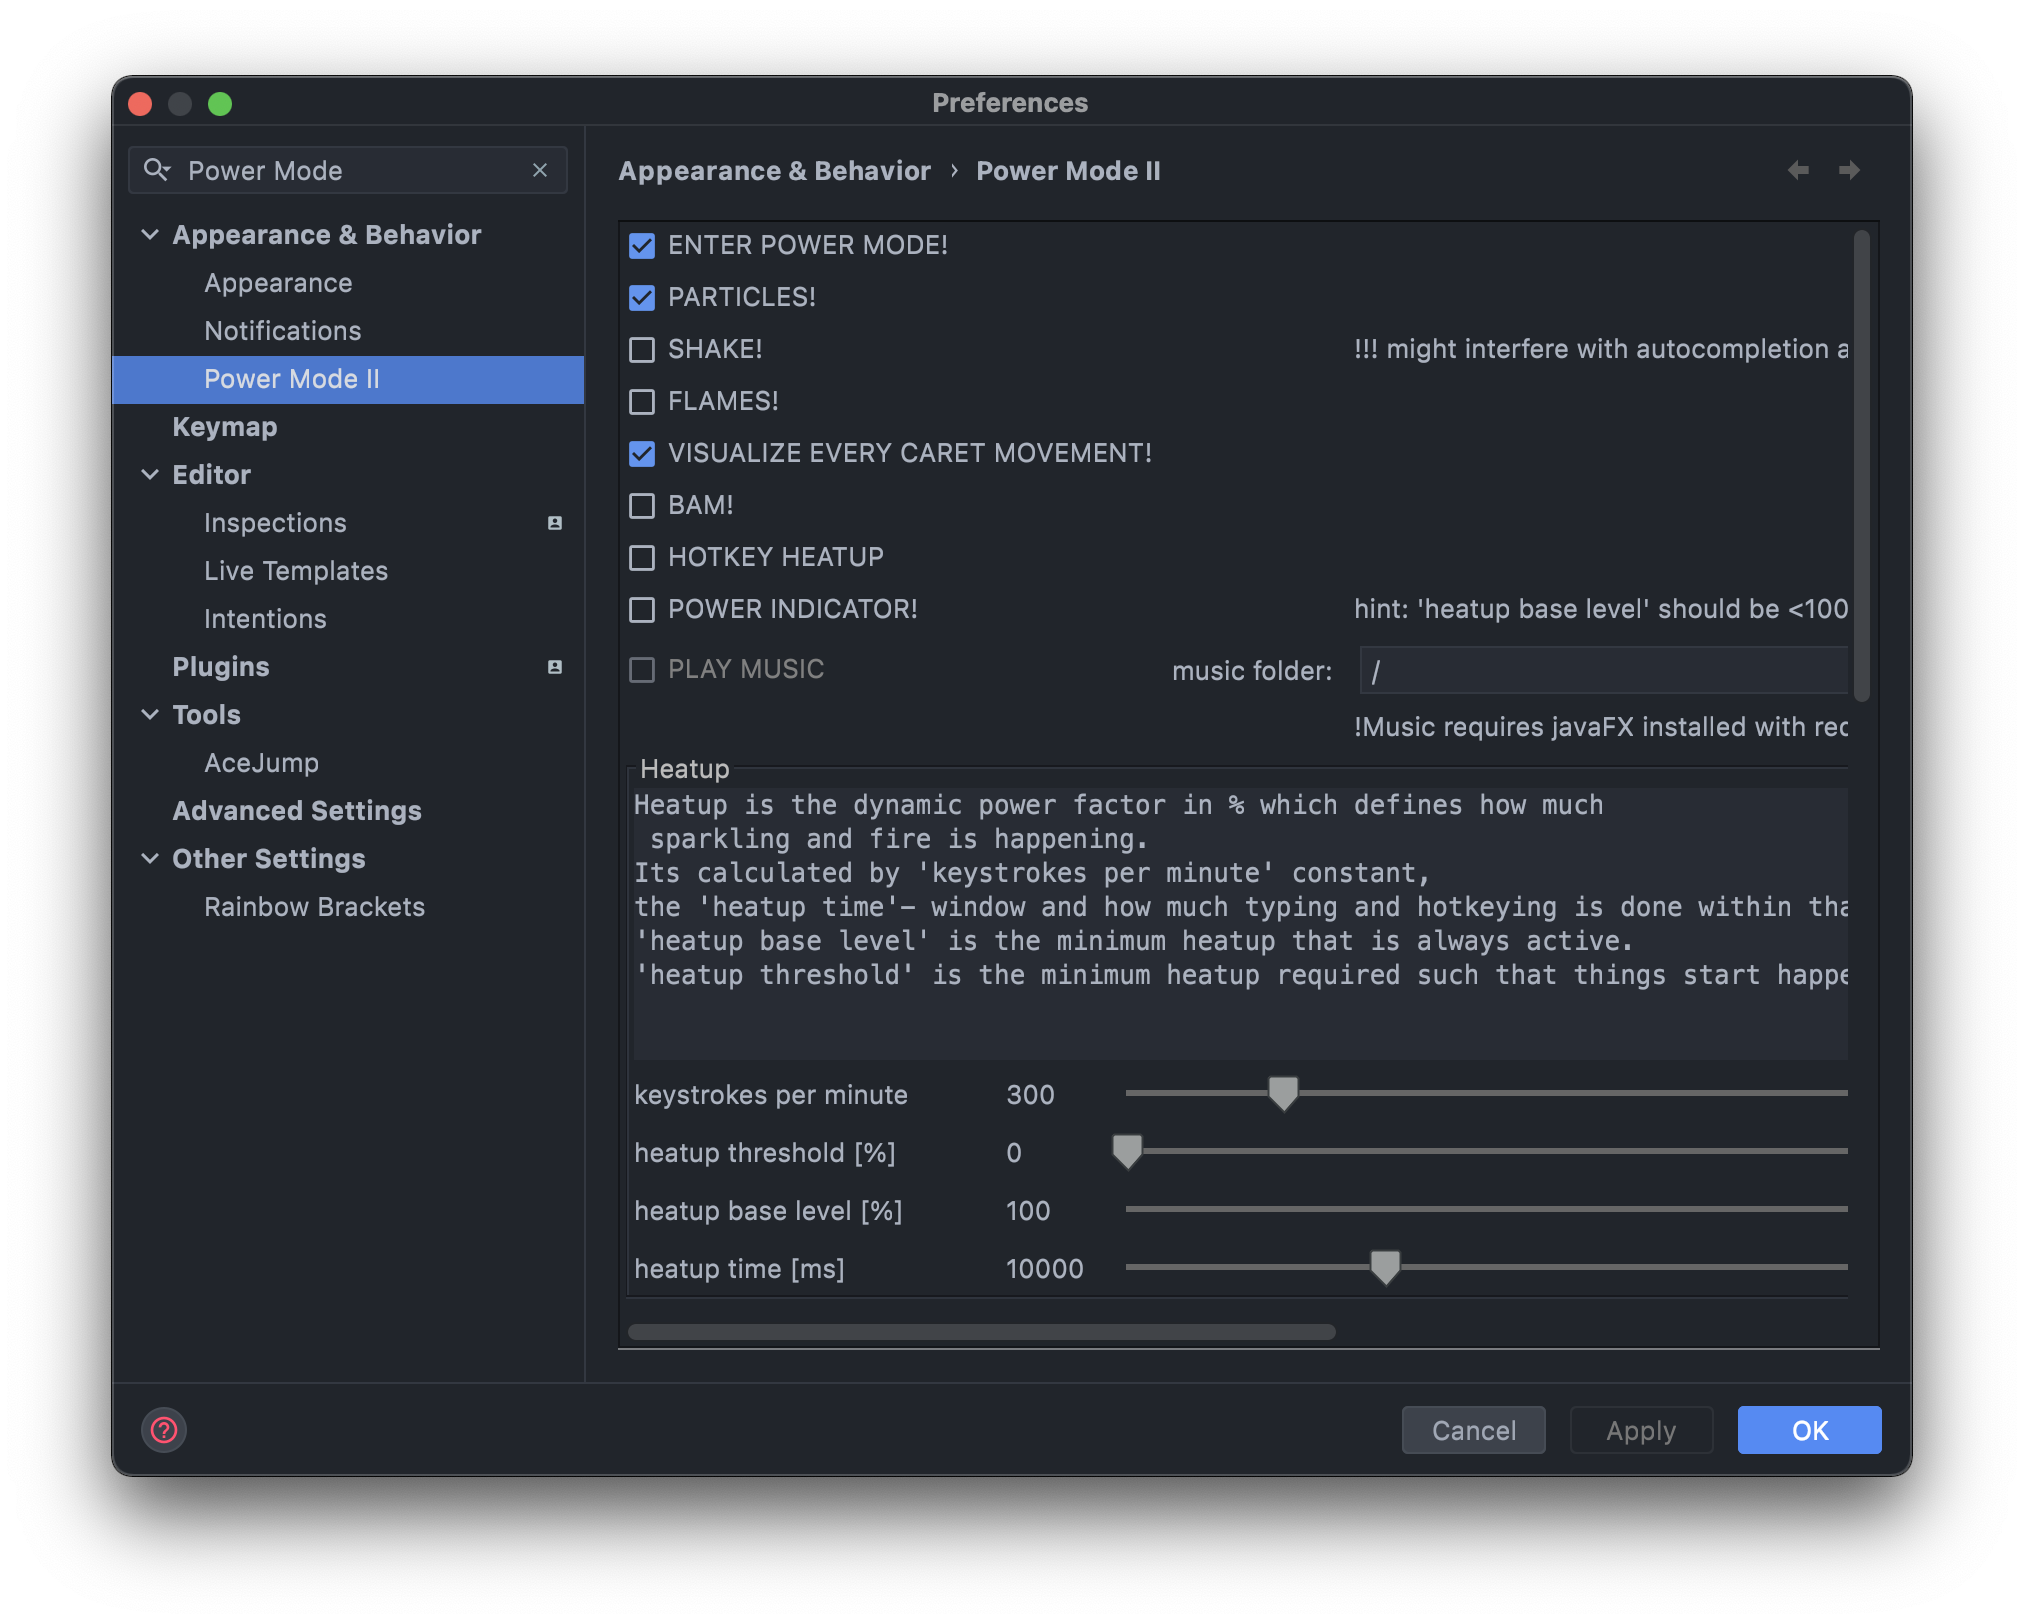Uncheck the PARTICLES! option
2024x1624 pixels.
click(642, 298)
